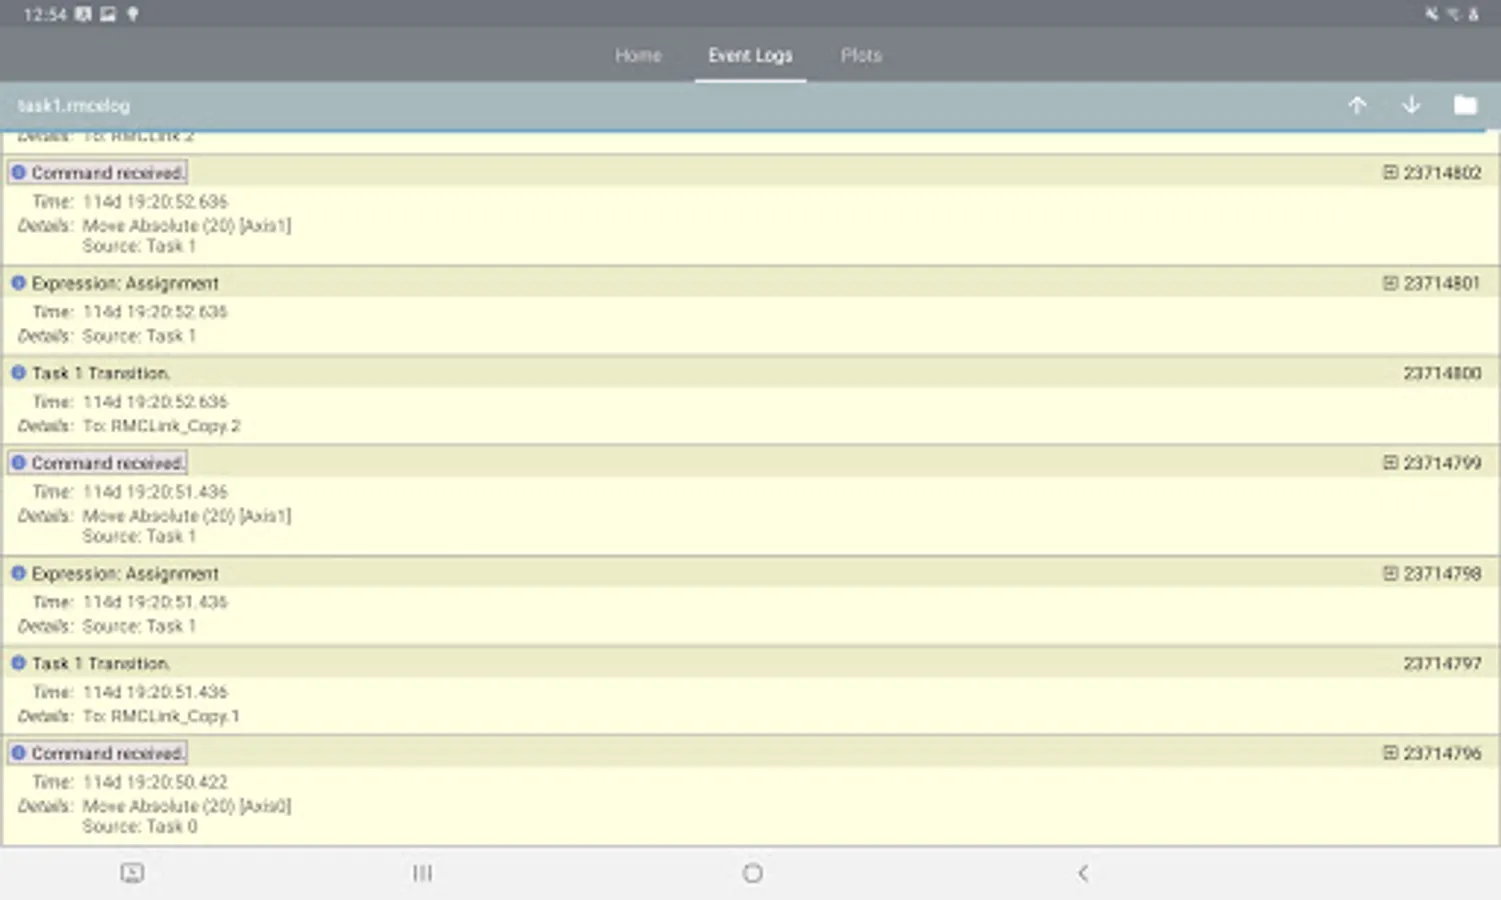
Task: Click info icon of entry 23714798
Action: coord(18,573)
